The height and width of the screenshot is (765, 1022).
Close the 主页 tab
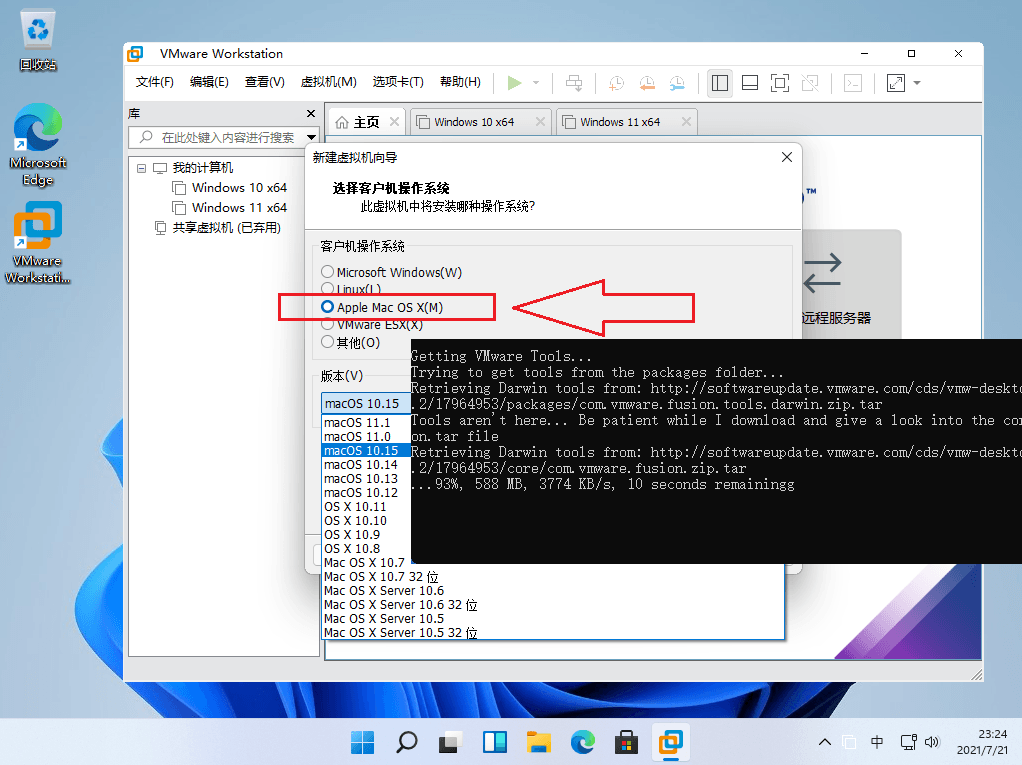click(x=394, y=122)
